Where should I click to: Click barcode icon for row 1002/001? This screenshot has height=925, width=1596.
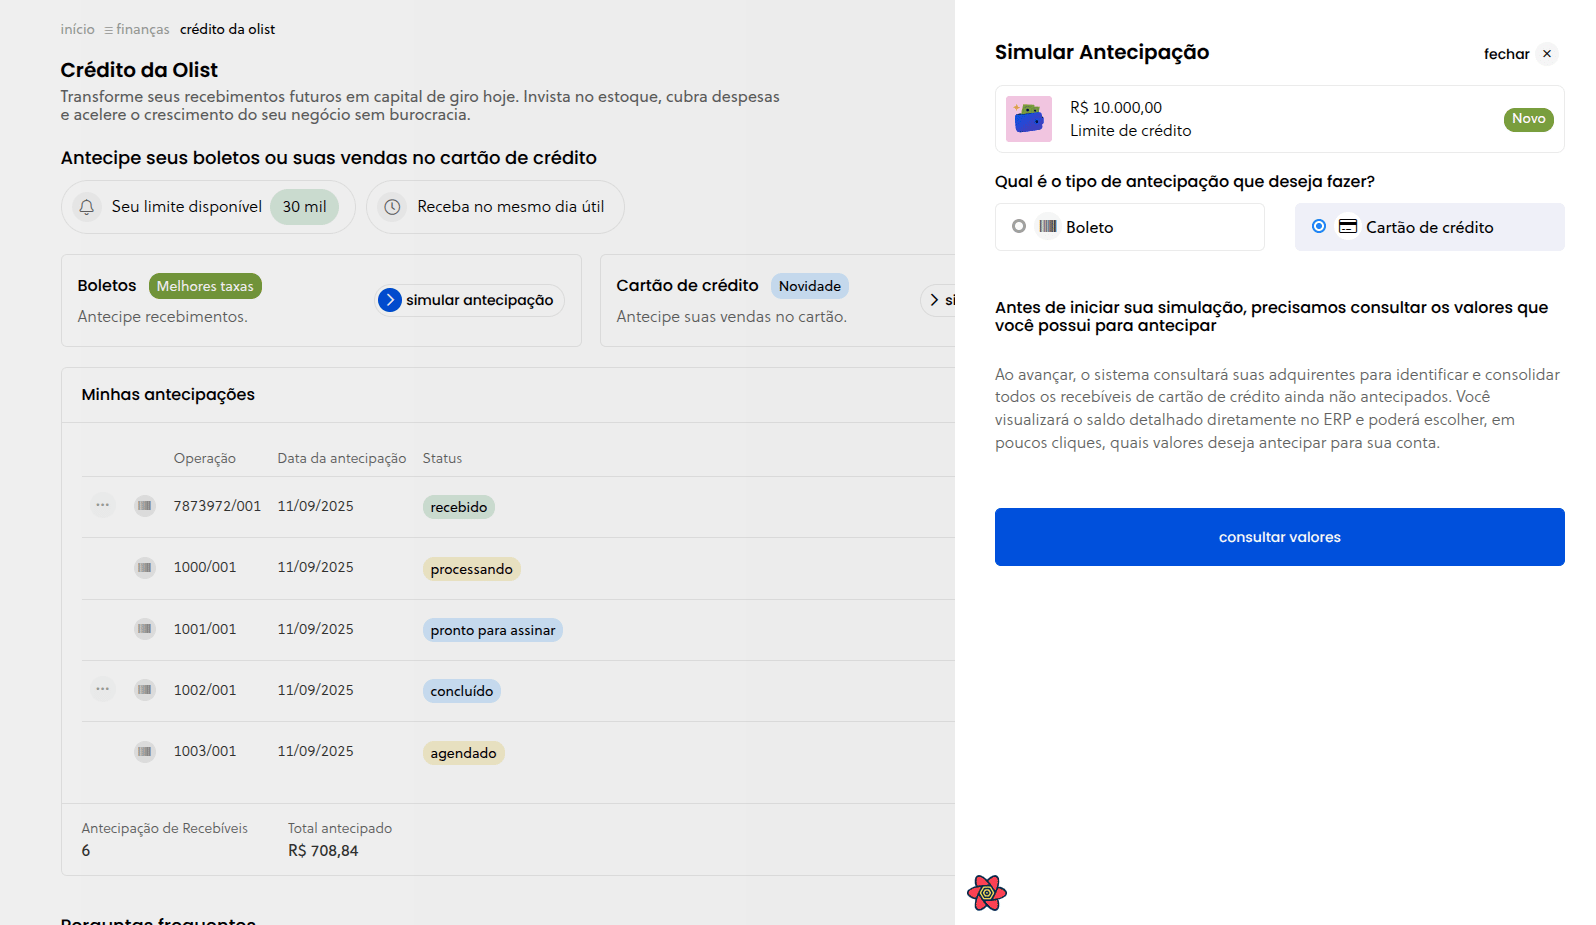(x=145, y=690)
